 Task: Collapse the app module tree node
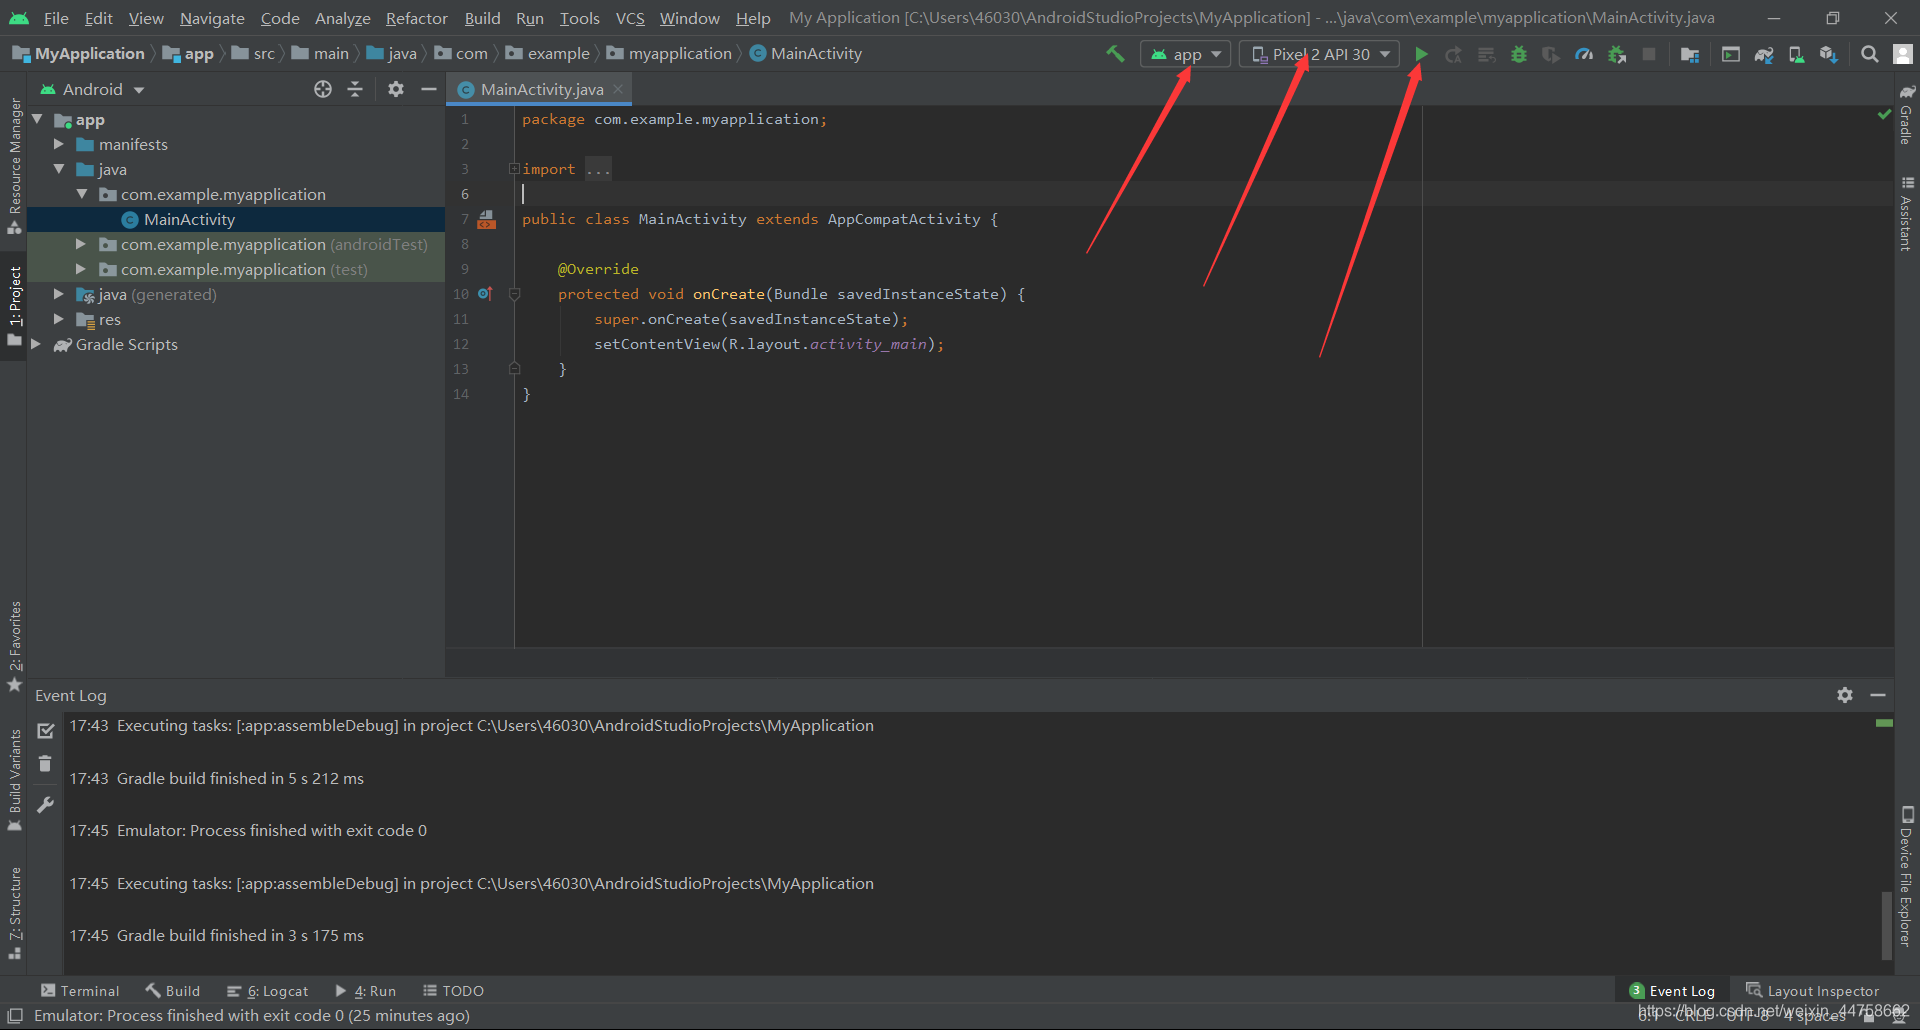point(37,119)
